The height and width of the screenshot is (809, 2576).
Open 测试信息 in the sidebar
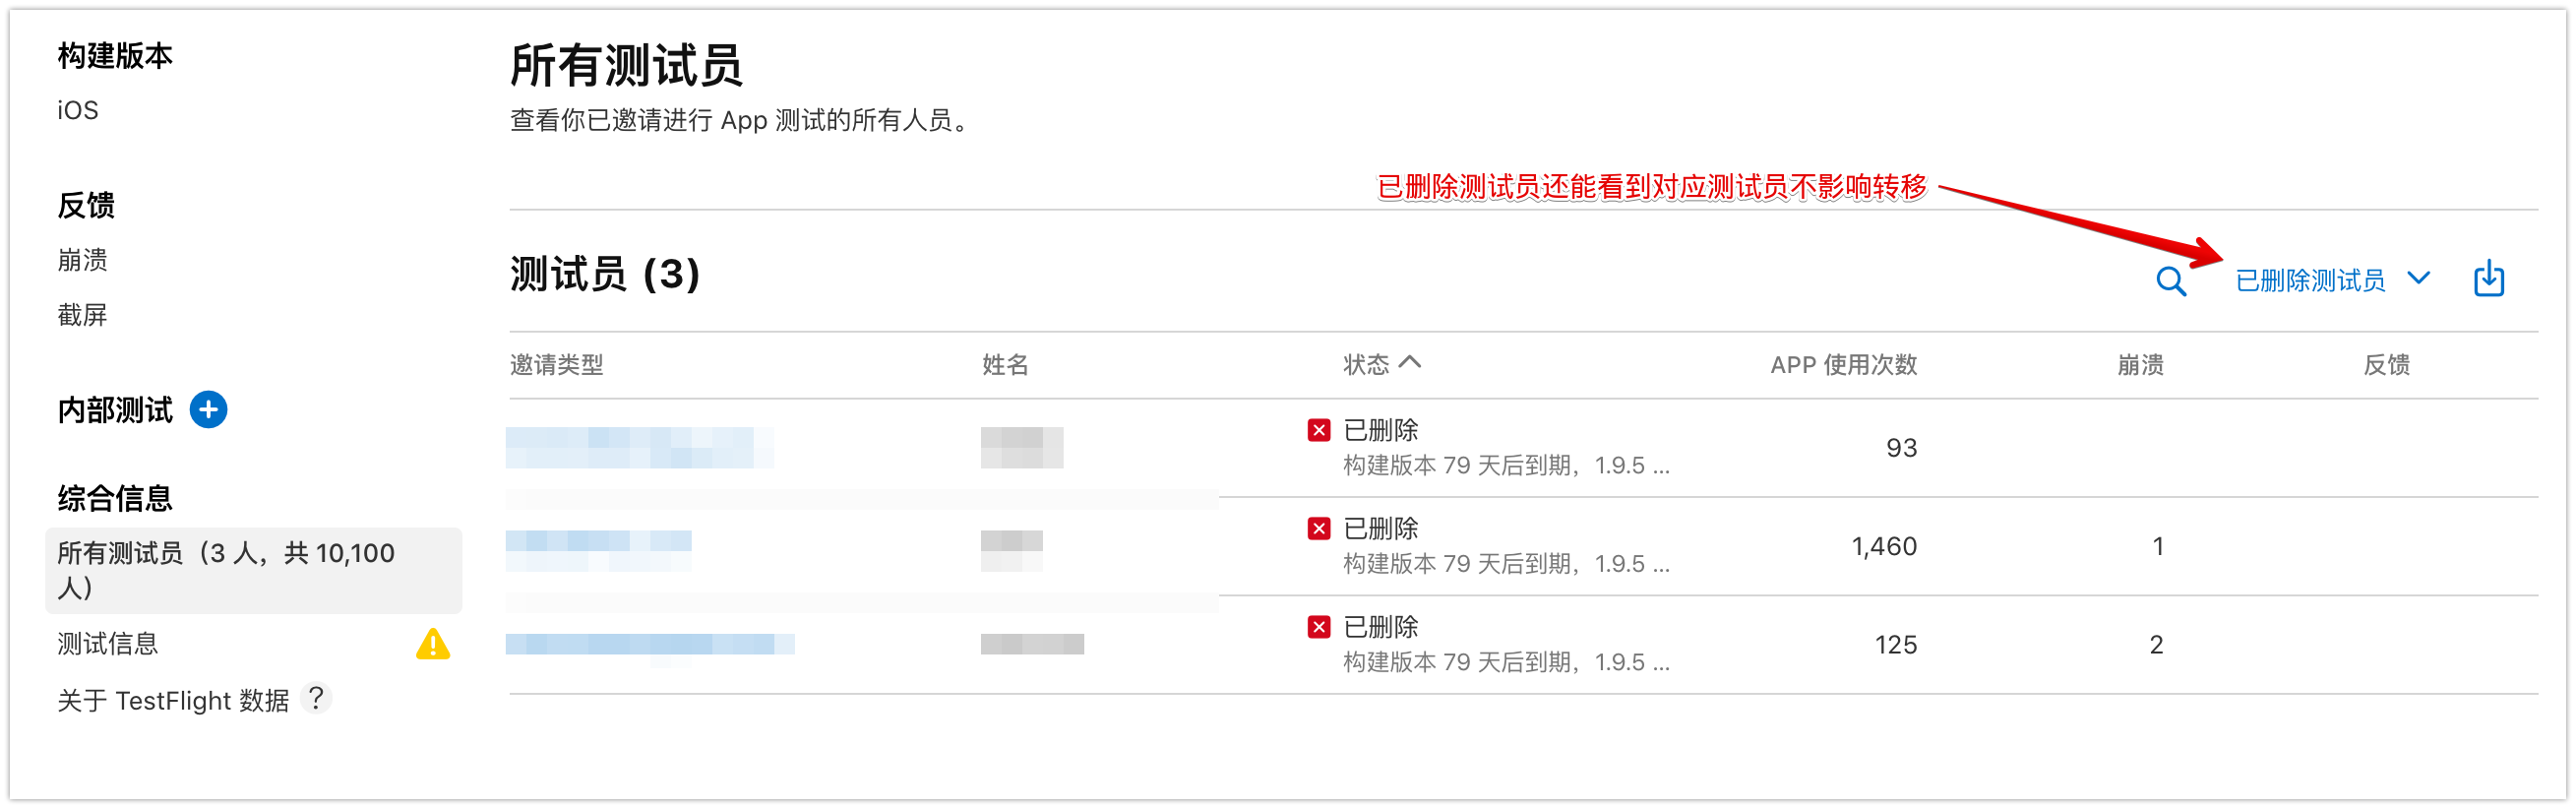tap(108, 644)
